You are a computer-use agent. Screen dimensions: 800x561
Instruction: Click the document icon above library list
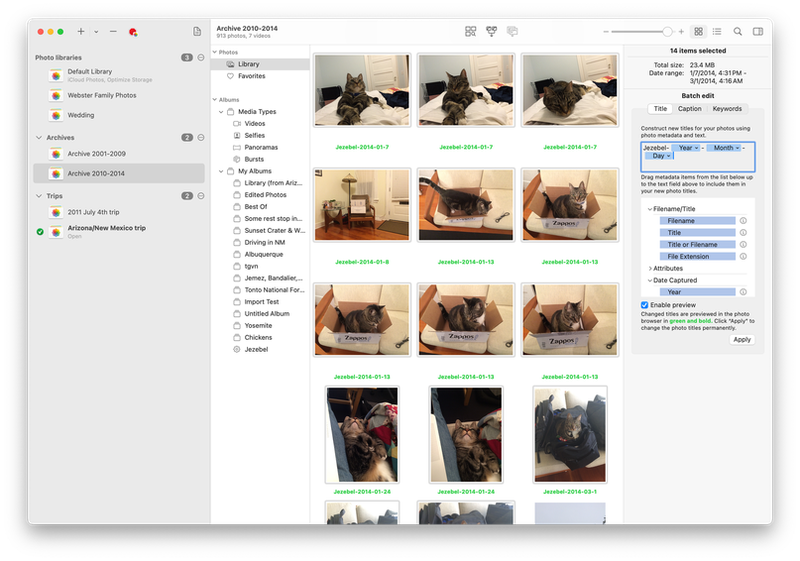point(197,32)
